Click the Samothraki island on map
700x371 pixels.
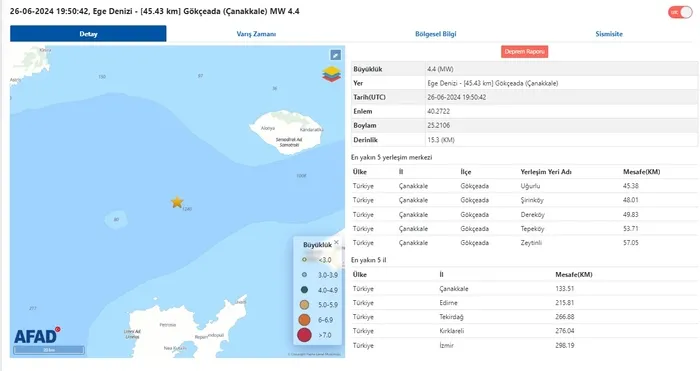point(286,133)
